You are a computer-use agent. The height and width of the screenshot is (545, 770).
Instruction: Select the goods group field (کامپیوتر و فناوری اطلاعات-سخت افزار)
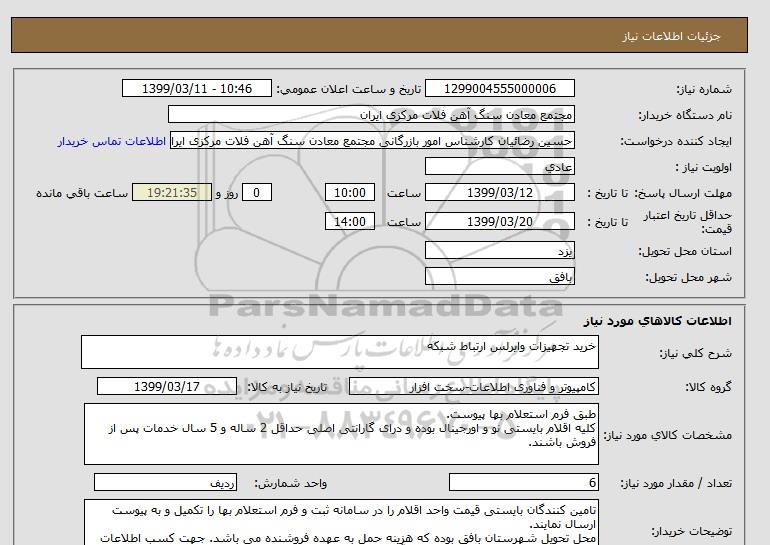point(474,387)
